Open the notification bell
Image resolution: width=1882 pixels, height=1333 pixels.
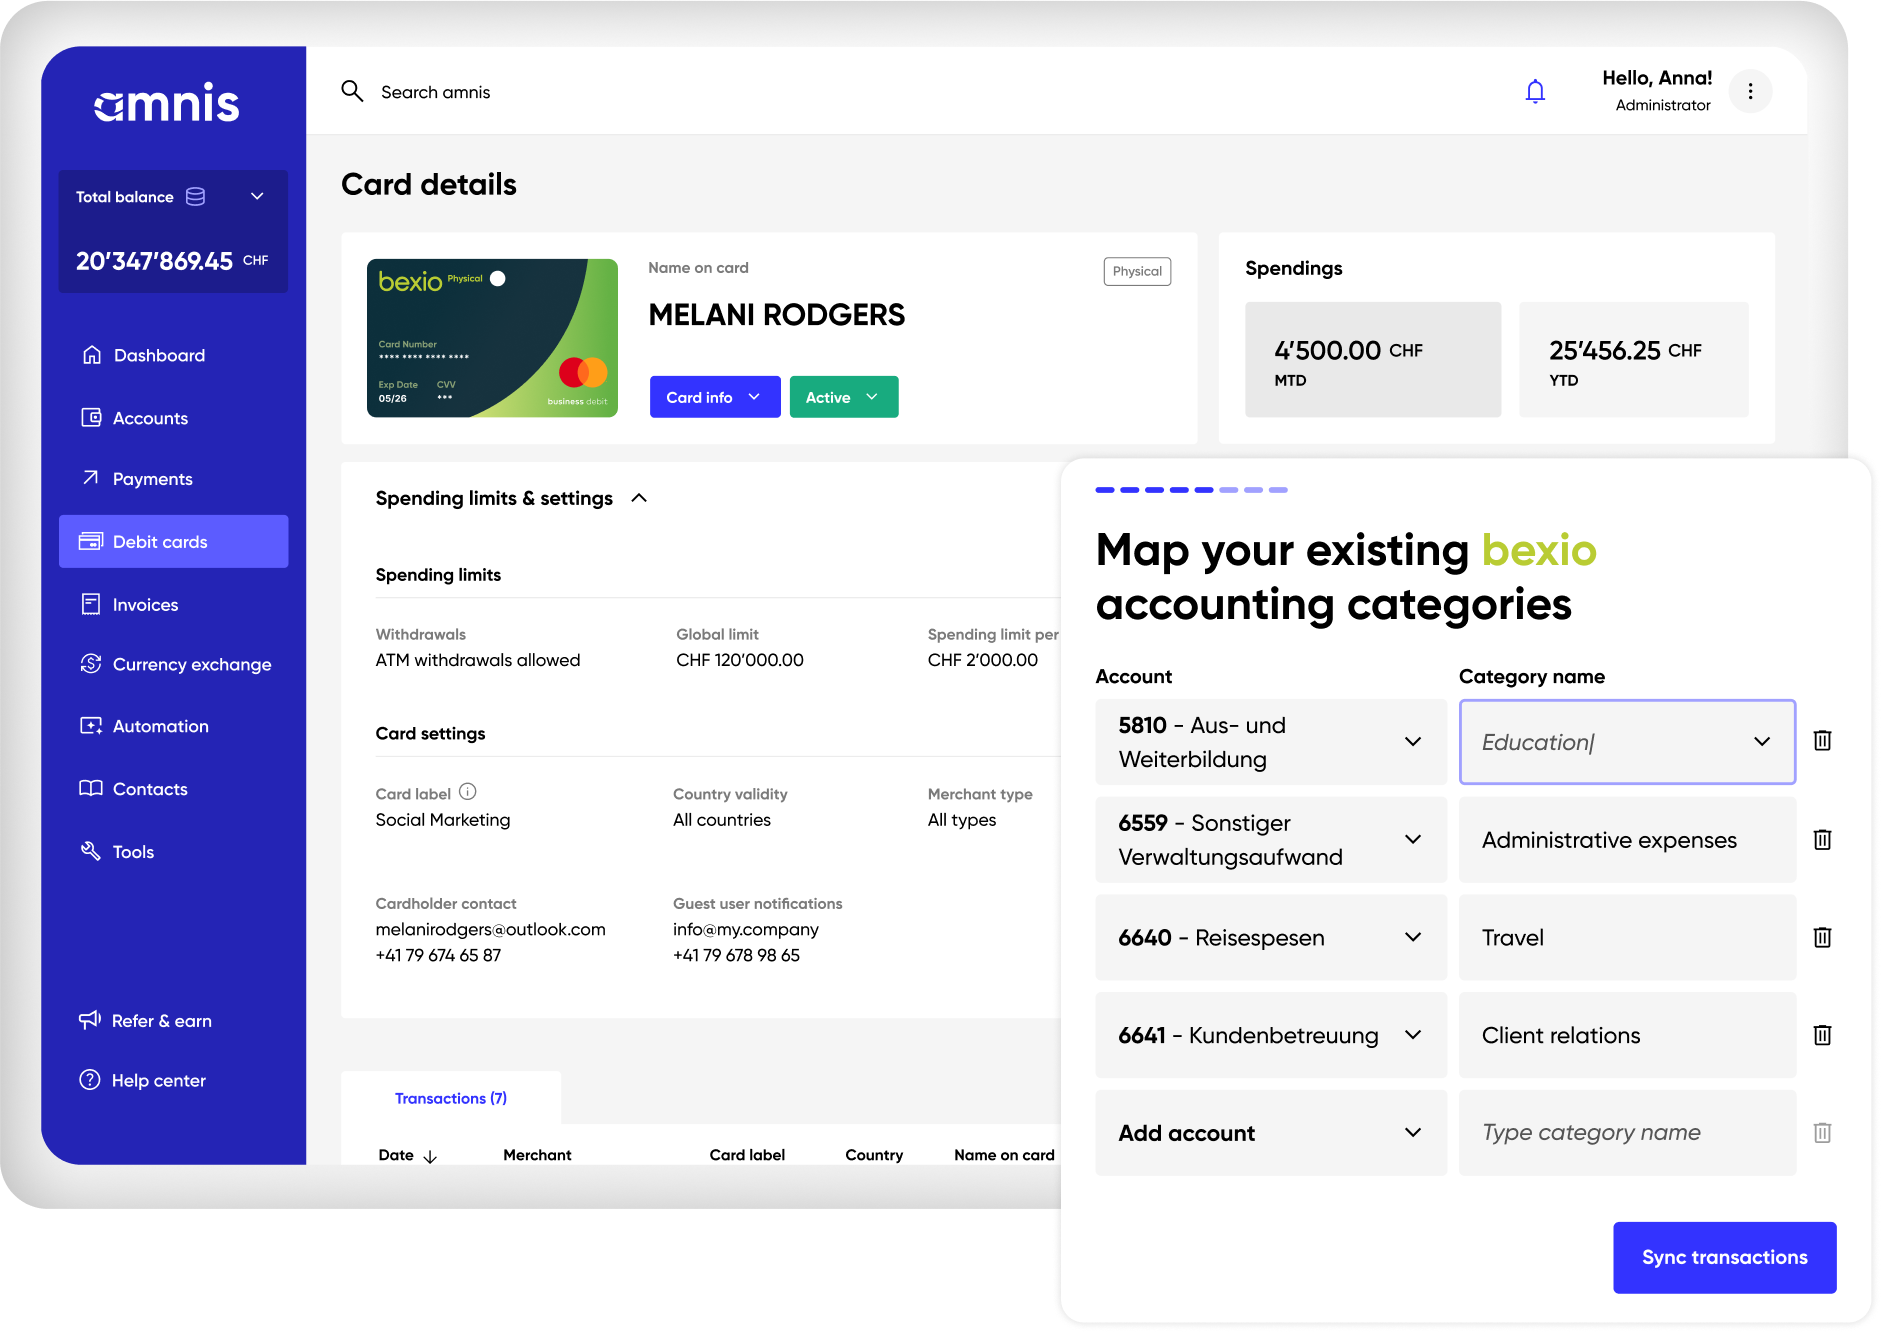[x=1535, y=91]
